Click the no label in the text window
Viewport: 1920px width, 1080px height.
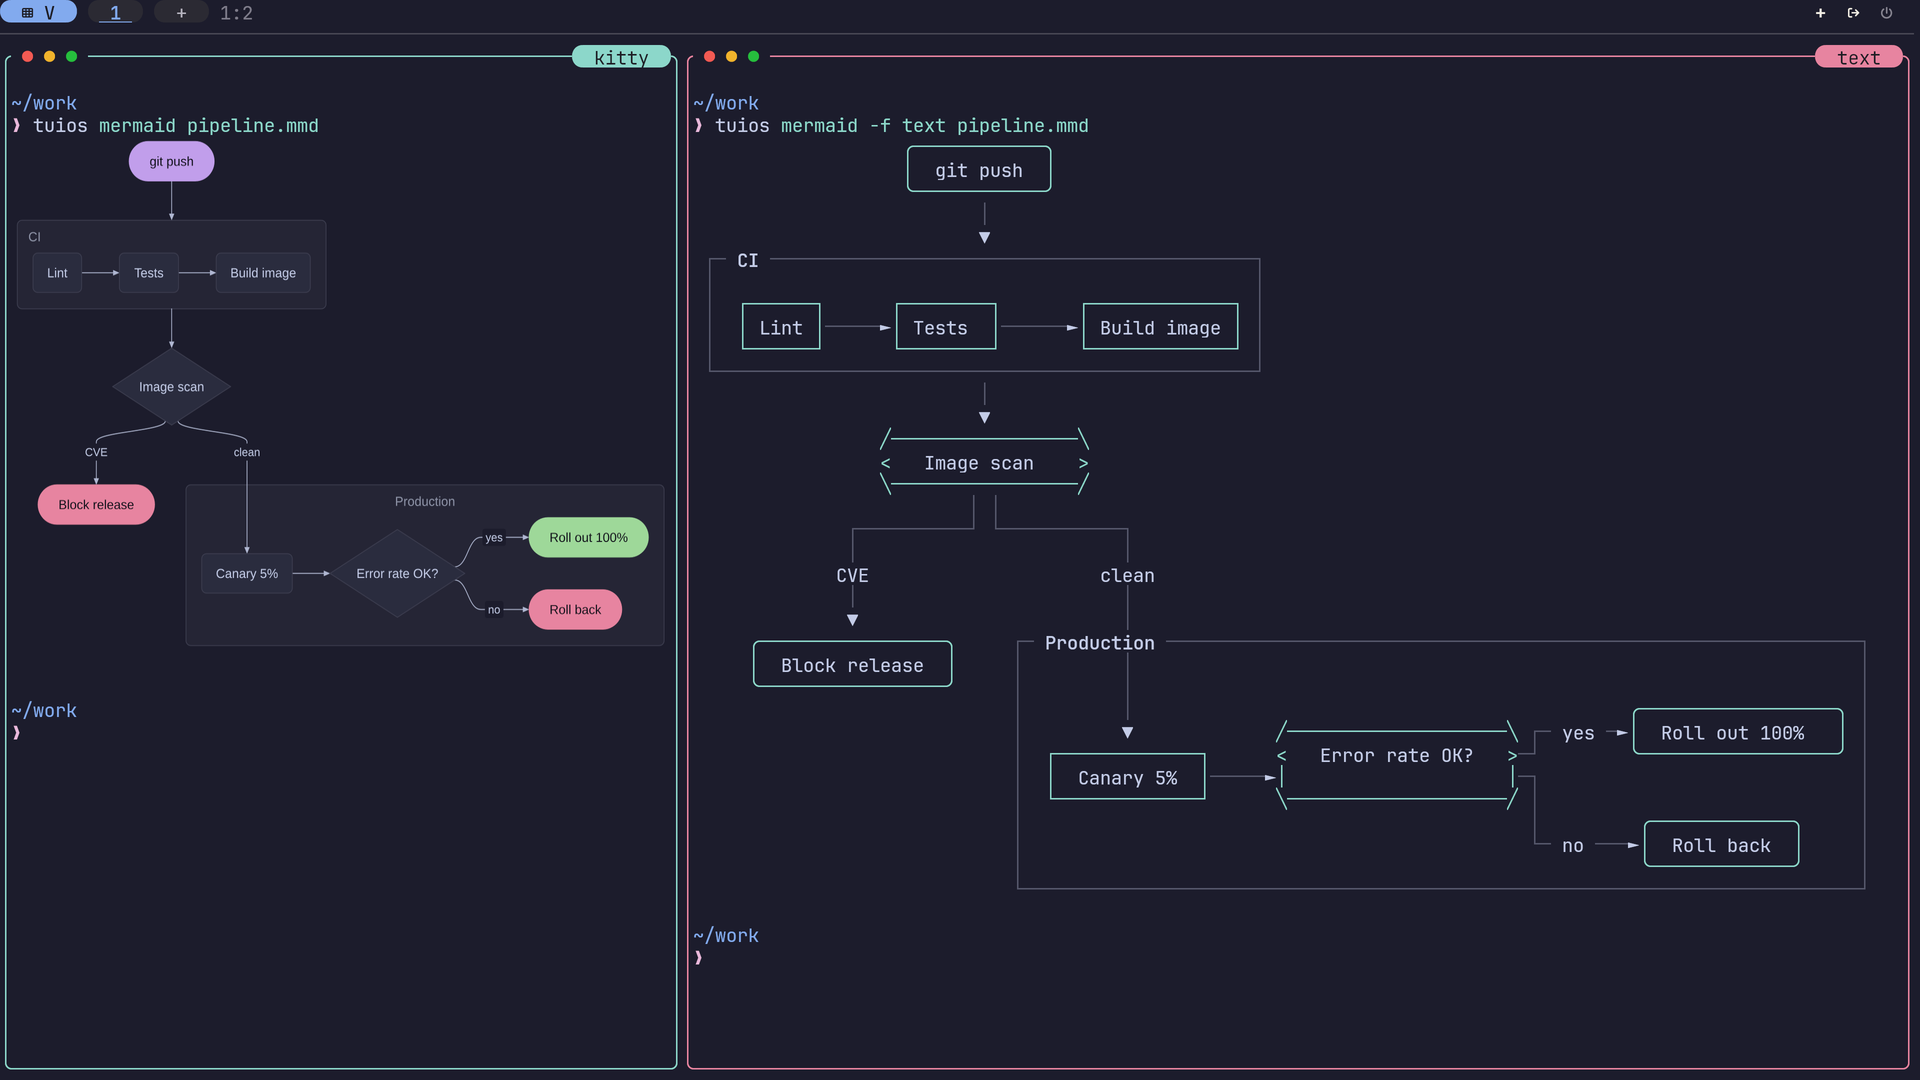coord(1572,846)
